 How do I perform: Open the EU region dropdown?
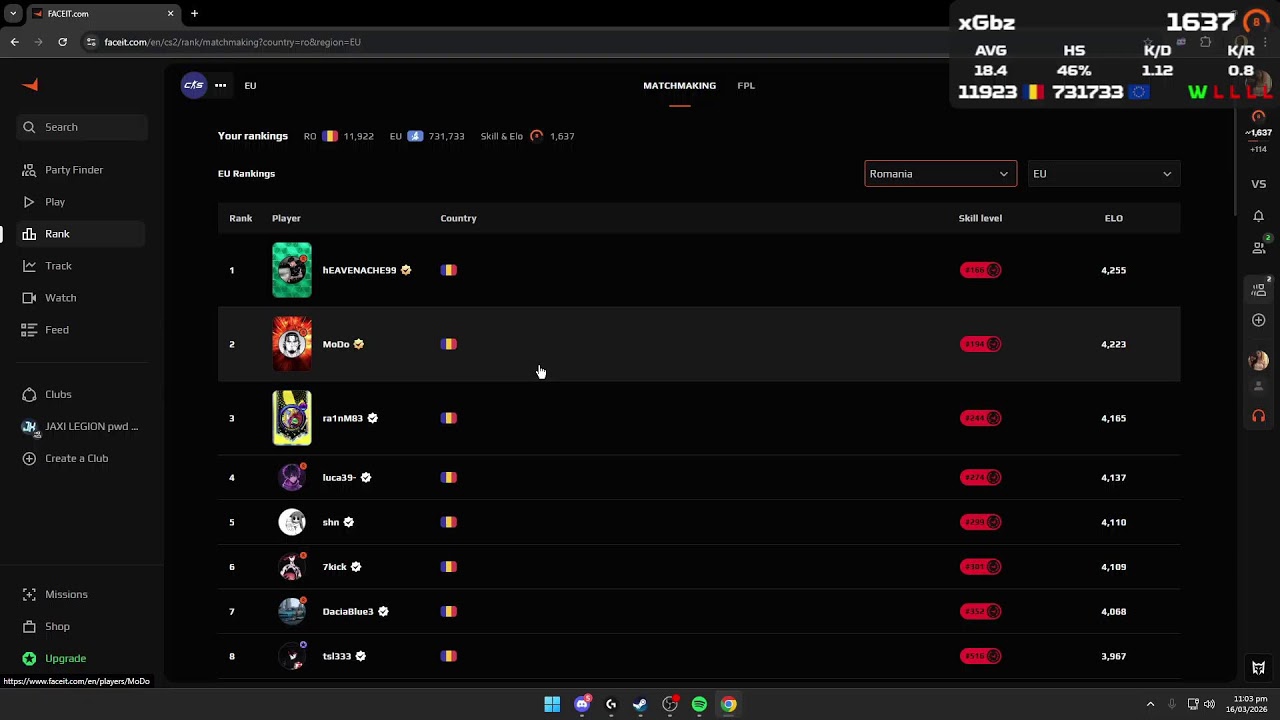[1103, 174]
